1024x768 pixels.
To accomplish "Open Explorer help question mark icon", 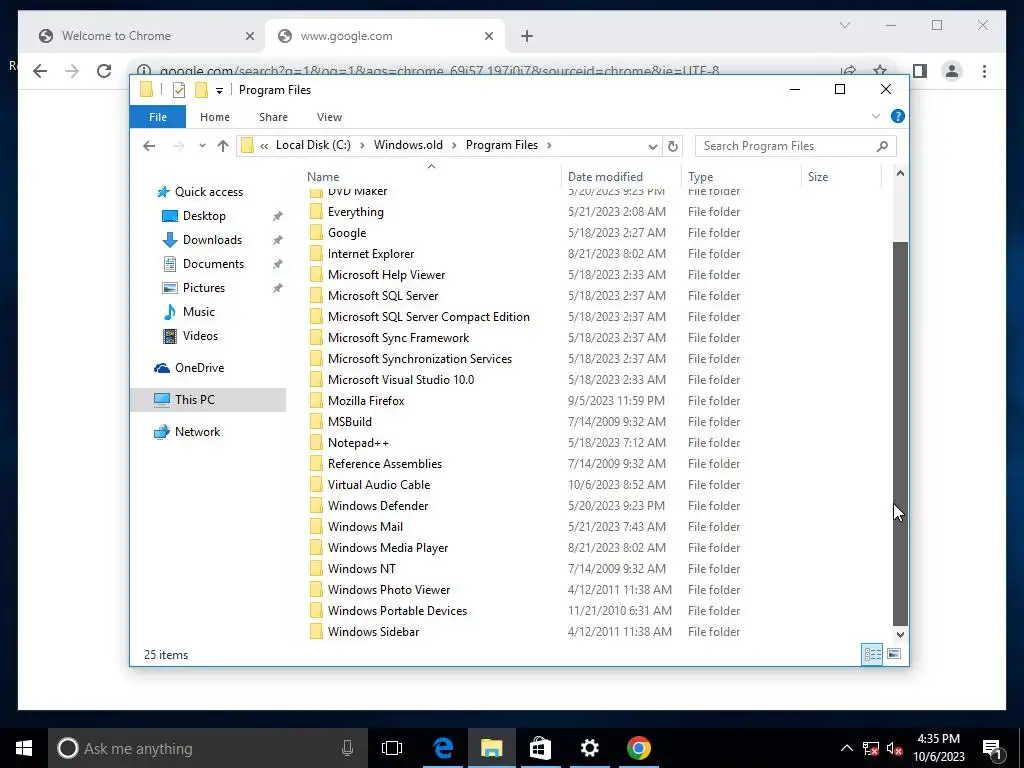I will (898, 116).
